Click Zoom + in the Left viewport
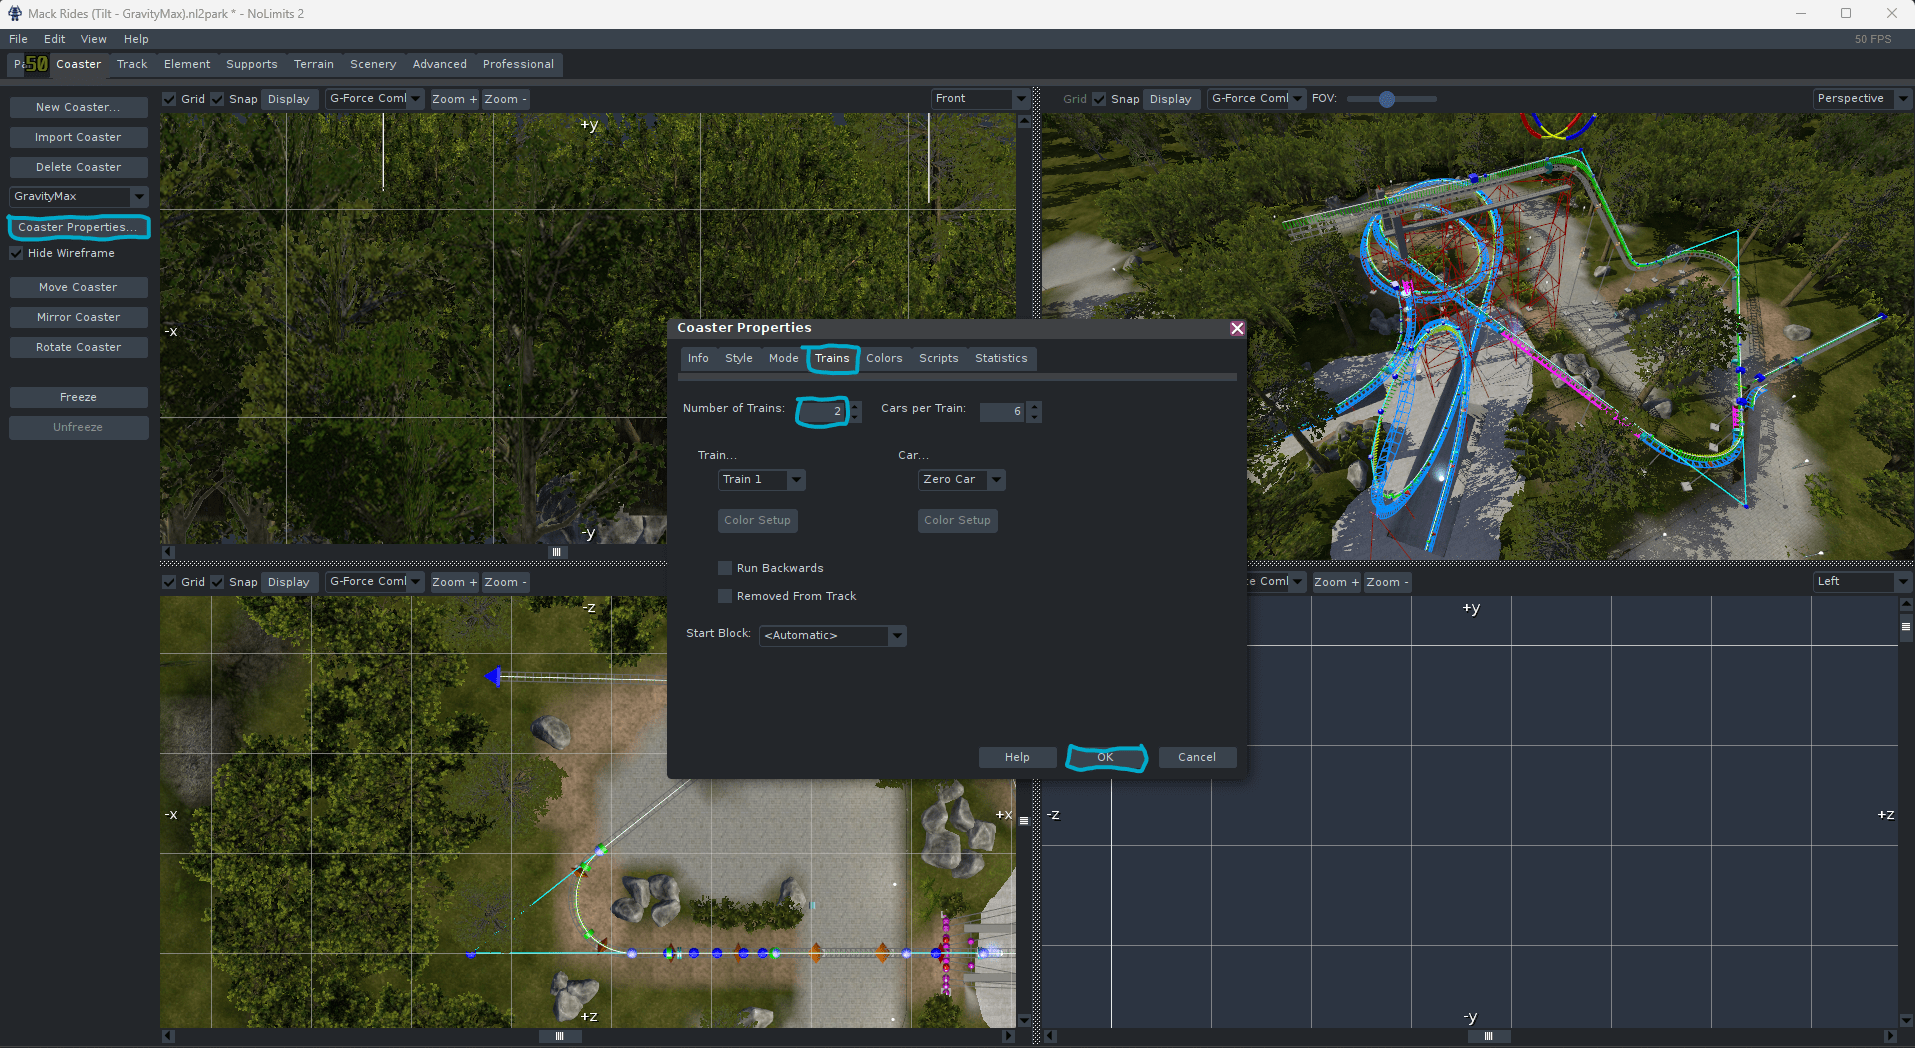 click(x=1336, y=582)
